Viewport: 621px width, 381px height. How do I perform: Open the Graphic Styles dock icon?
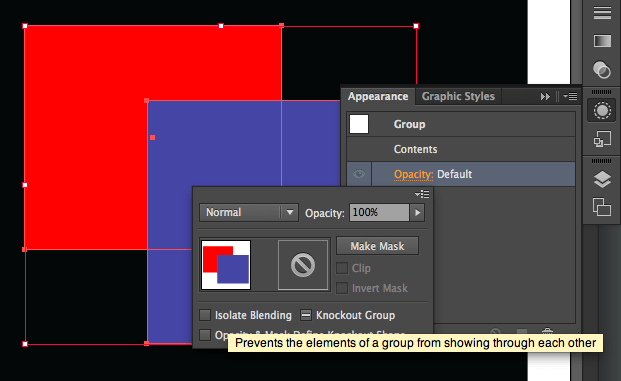(602, 139)
